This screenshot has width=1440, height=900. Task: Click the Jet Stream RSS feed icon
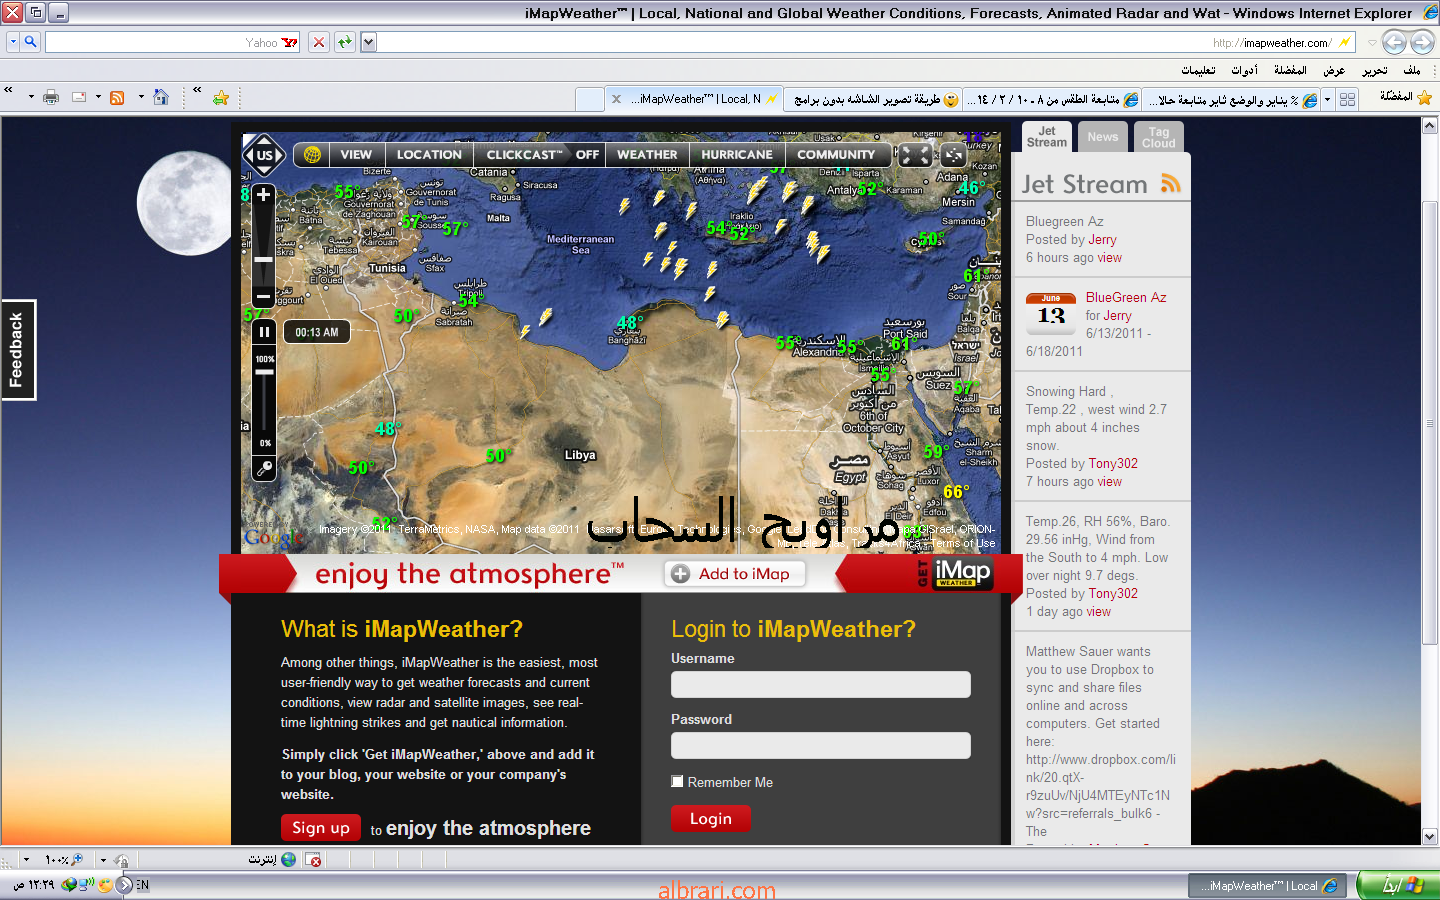point(1171,184)
